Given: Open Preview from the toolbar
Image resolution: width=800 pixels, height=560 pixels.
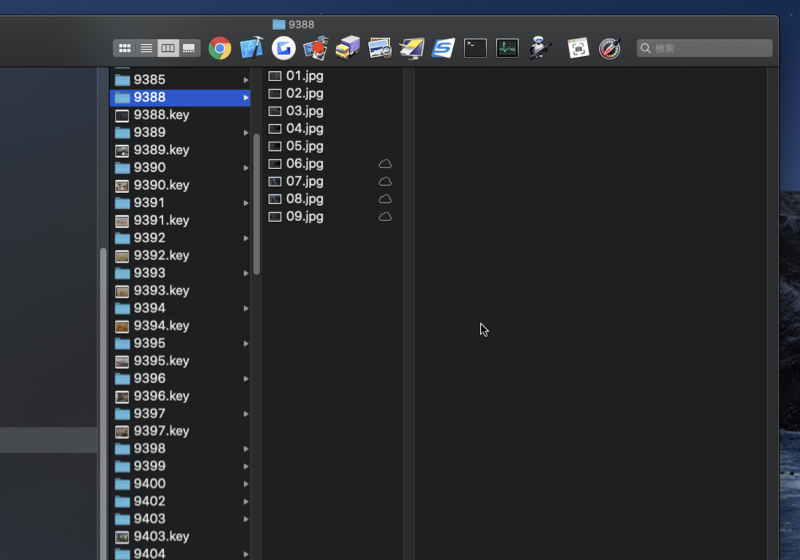Looking at the screenshot, I should tap(380, 48).
